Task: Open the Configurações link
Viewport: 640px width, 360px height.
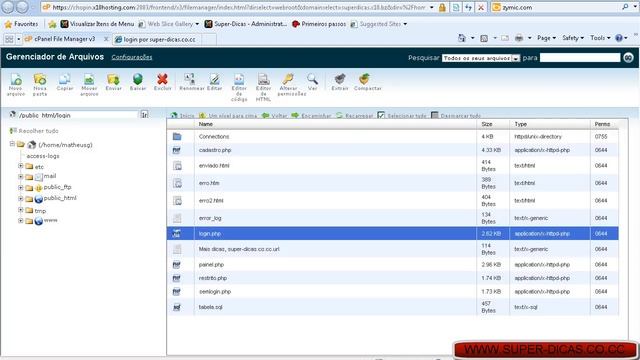Action: pyautogui.click(x=132, y=57)
